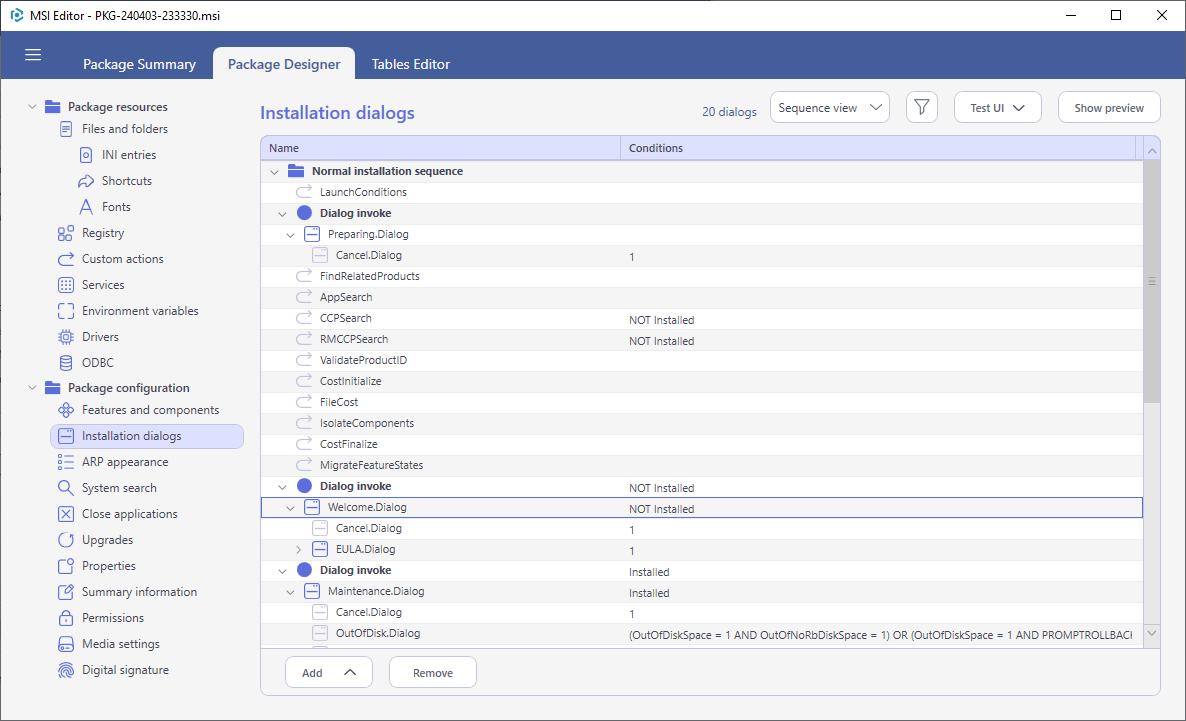
Task: Click the ARP appearance icon
Action: pyautogui.click(x=66, y=462)
